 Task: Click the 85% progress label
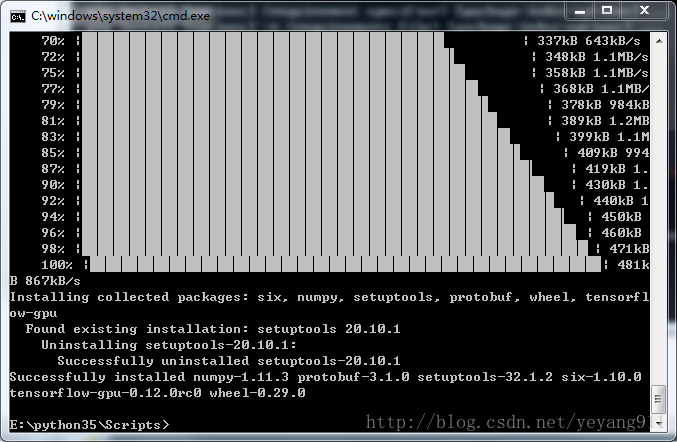point(53,152)
